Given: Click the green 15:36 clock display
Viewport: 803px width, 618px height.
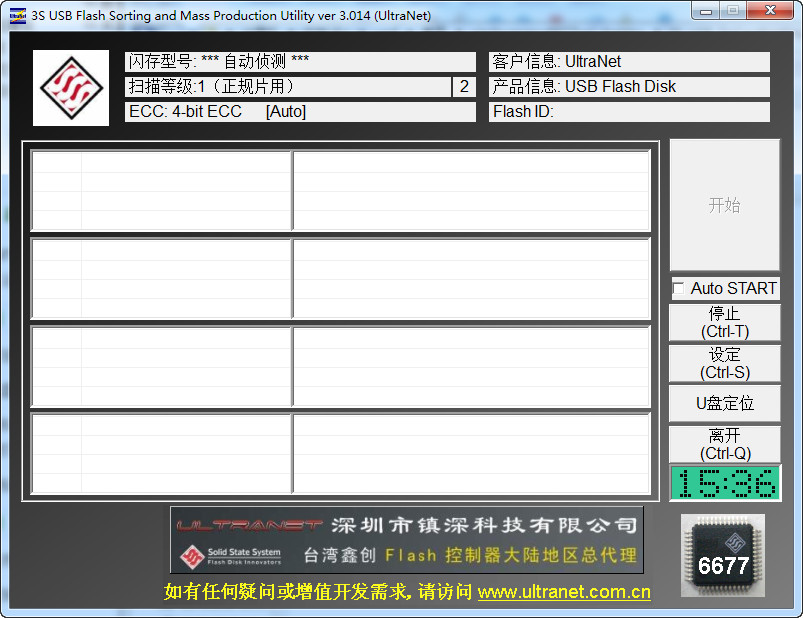Looking at the screenshot, I should coord(725,483).
